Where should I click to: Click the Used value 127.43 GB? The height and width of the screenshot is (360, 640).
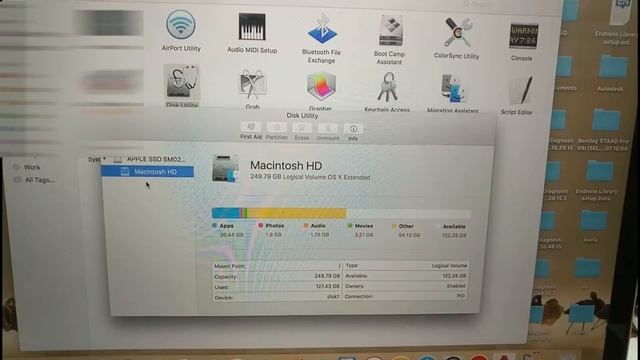(327, 287)
